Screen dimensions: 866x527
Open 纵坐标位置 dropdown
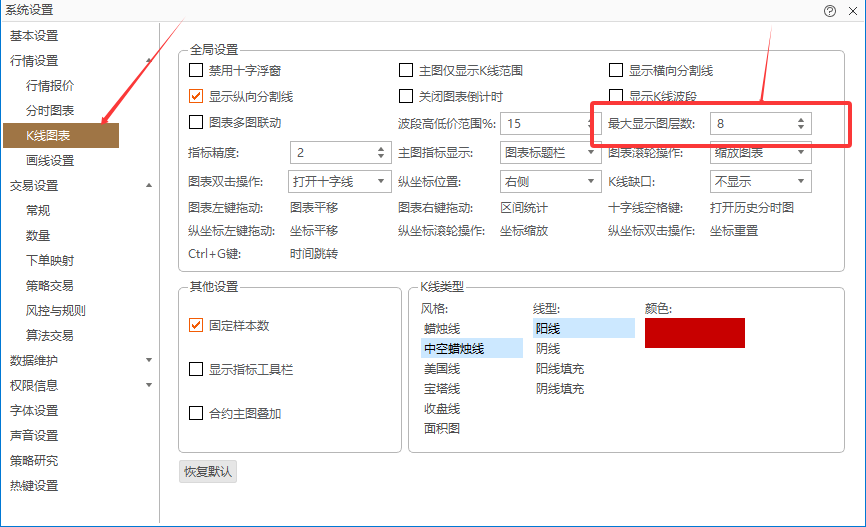click(550, 182)
